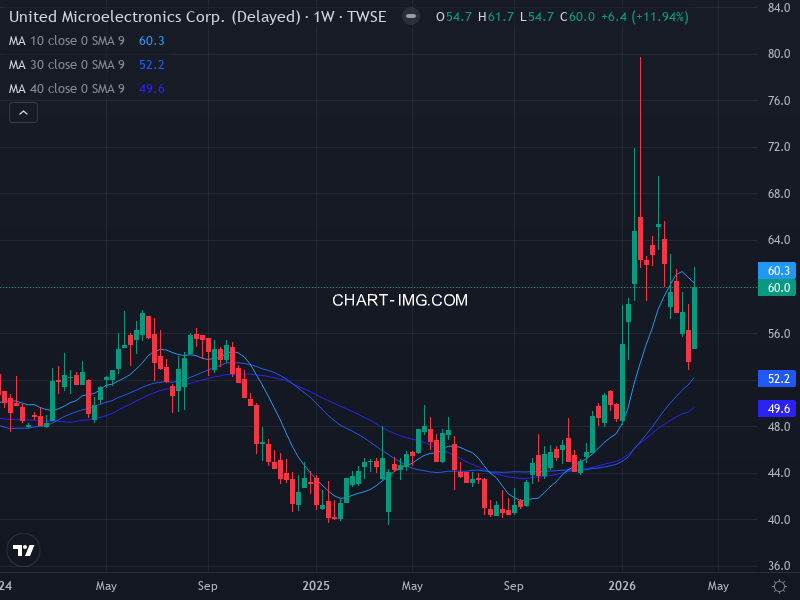Select the MA 10 close indicator legend

coord(66,41)
